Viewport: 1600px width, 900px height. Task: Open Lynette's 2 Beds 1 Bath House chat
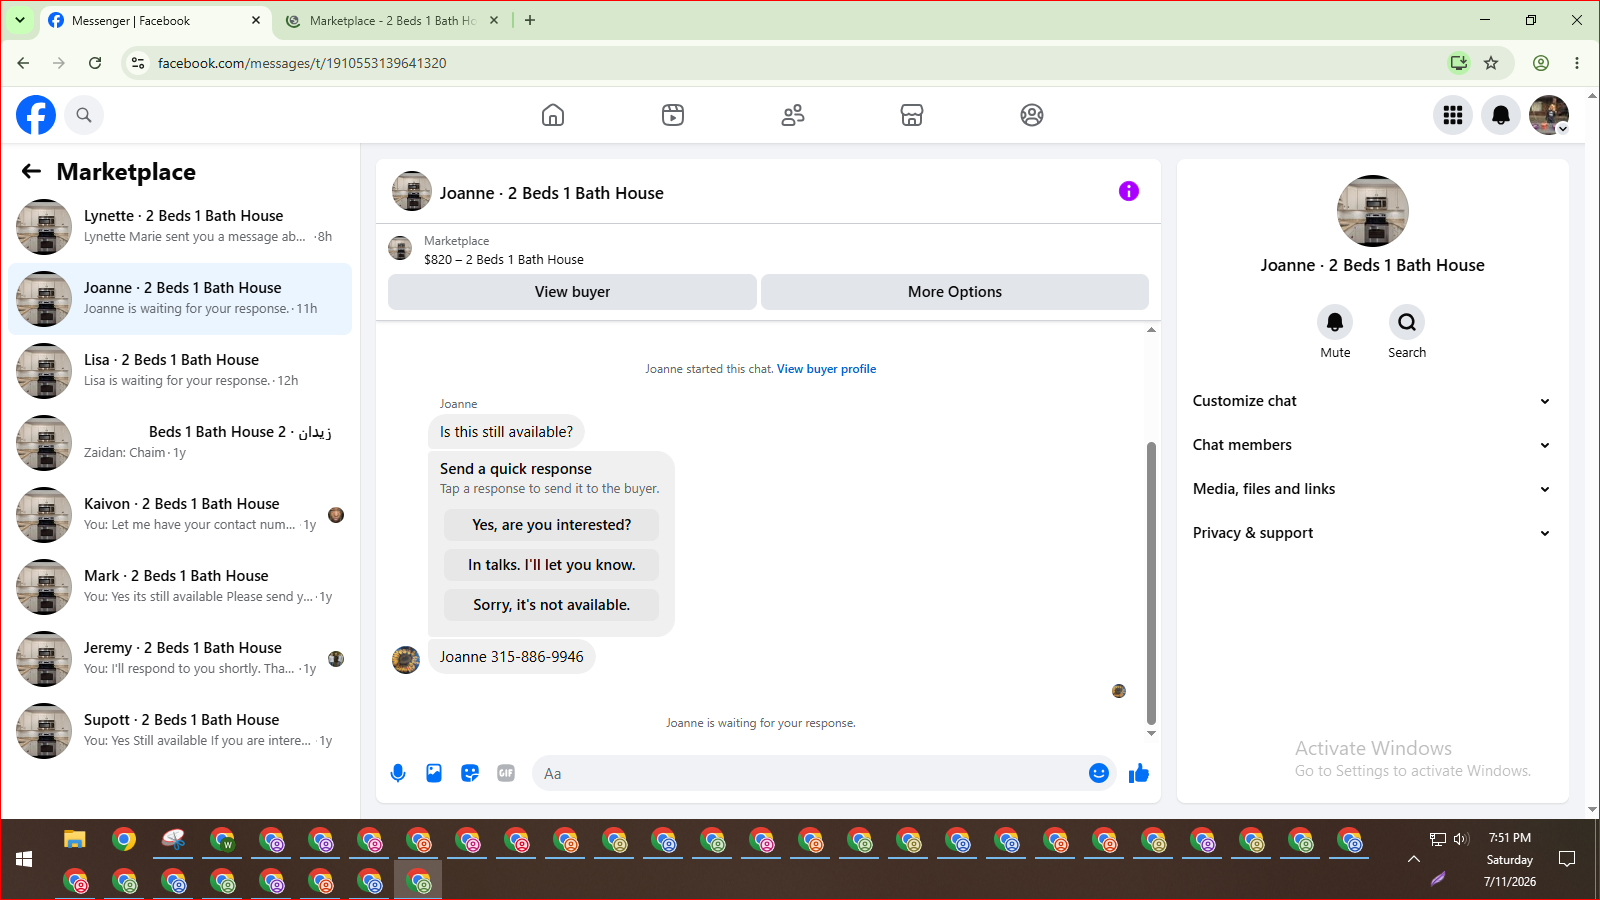(x=180, y=227)
